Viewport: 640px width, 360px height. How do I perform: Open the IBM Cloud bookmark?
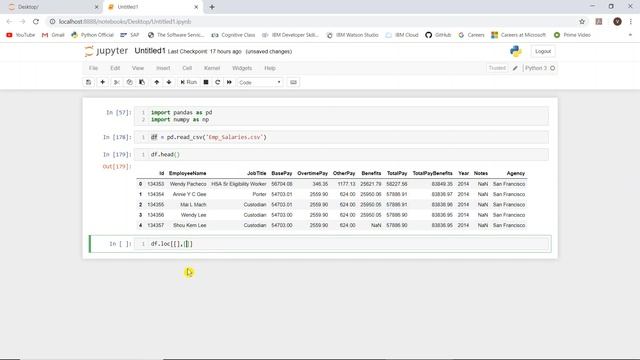tap(402, 35)
